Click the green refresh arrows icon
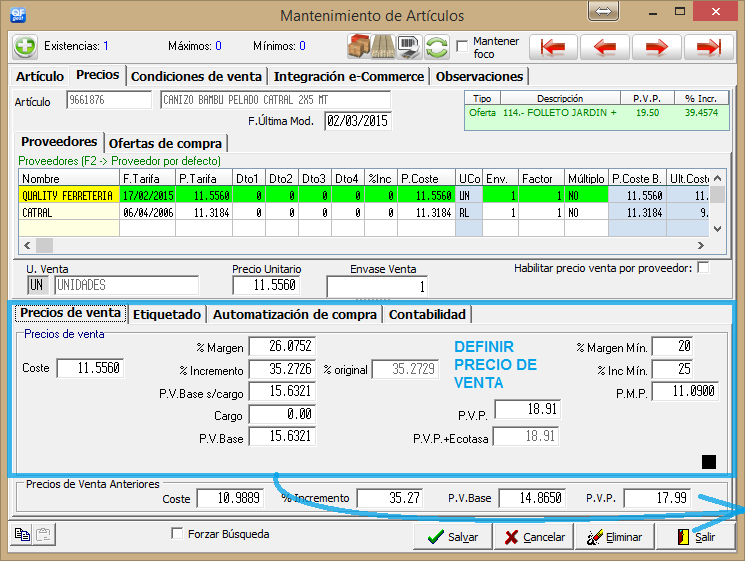The width and height of the screenshot is (745, 561). click(437, 47)
